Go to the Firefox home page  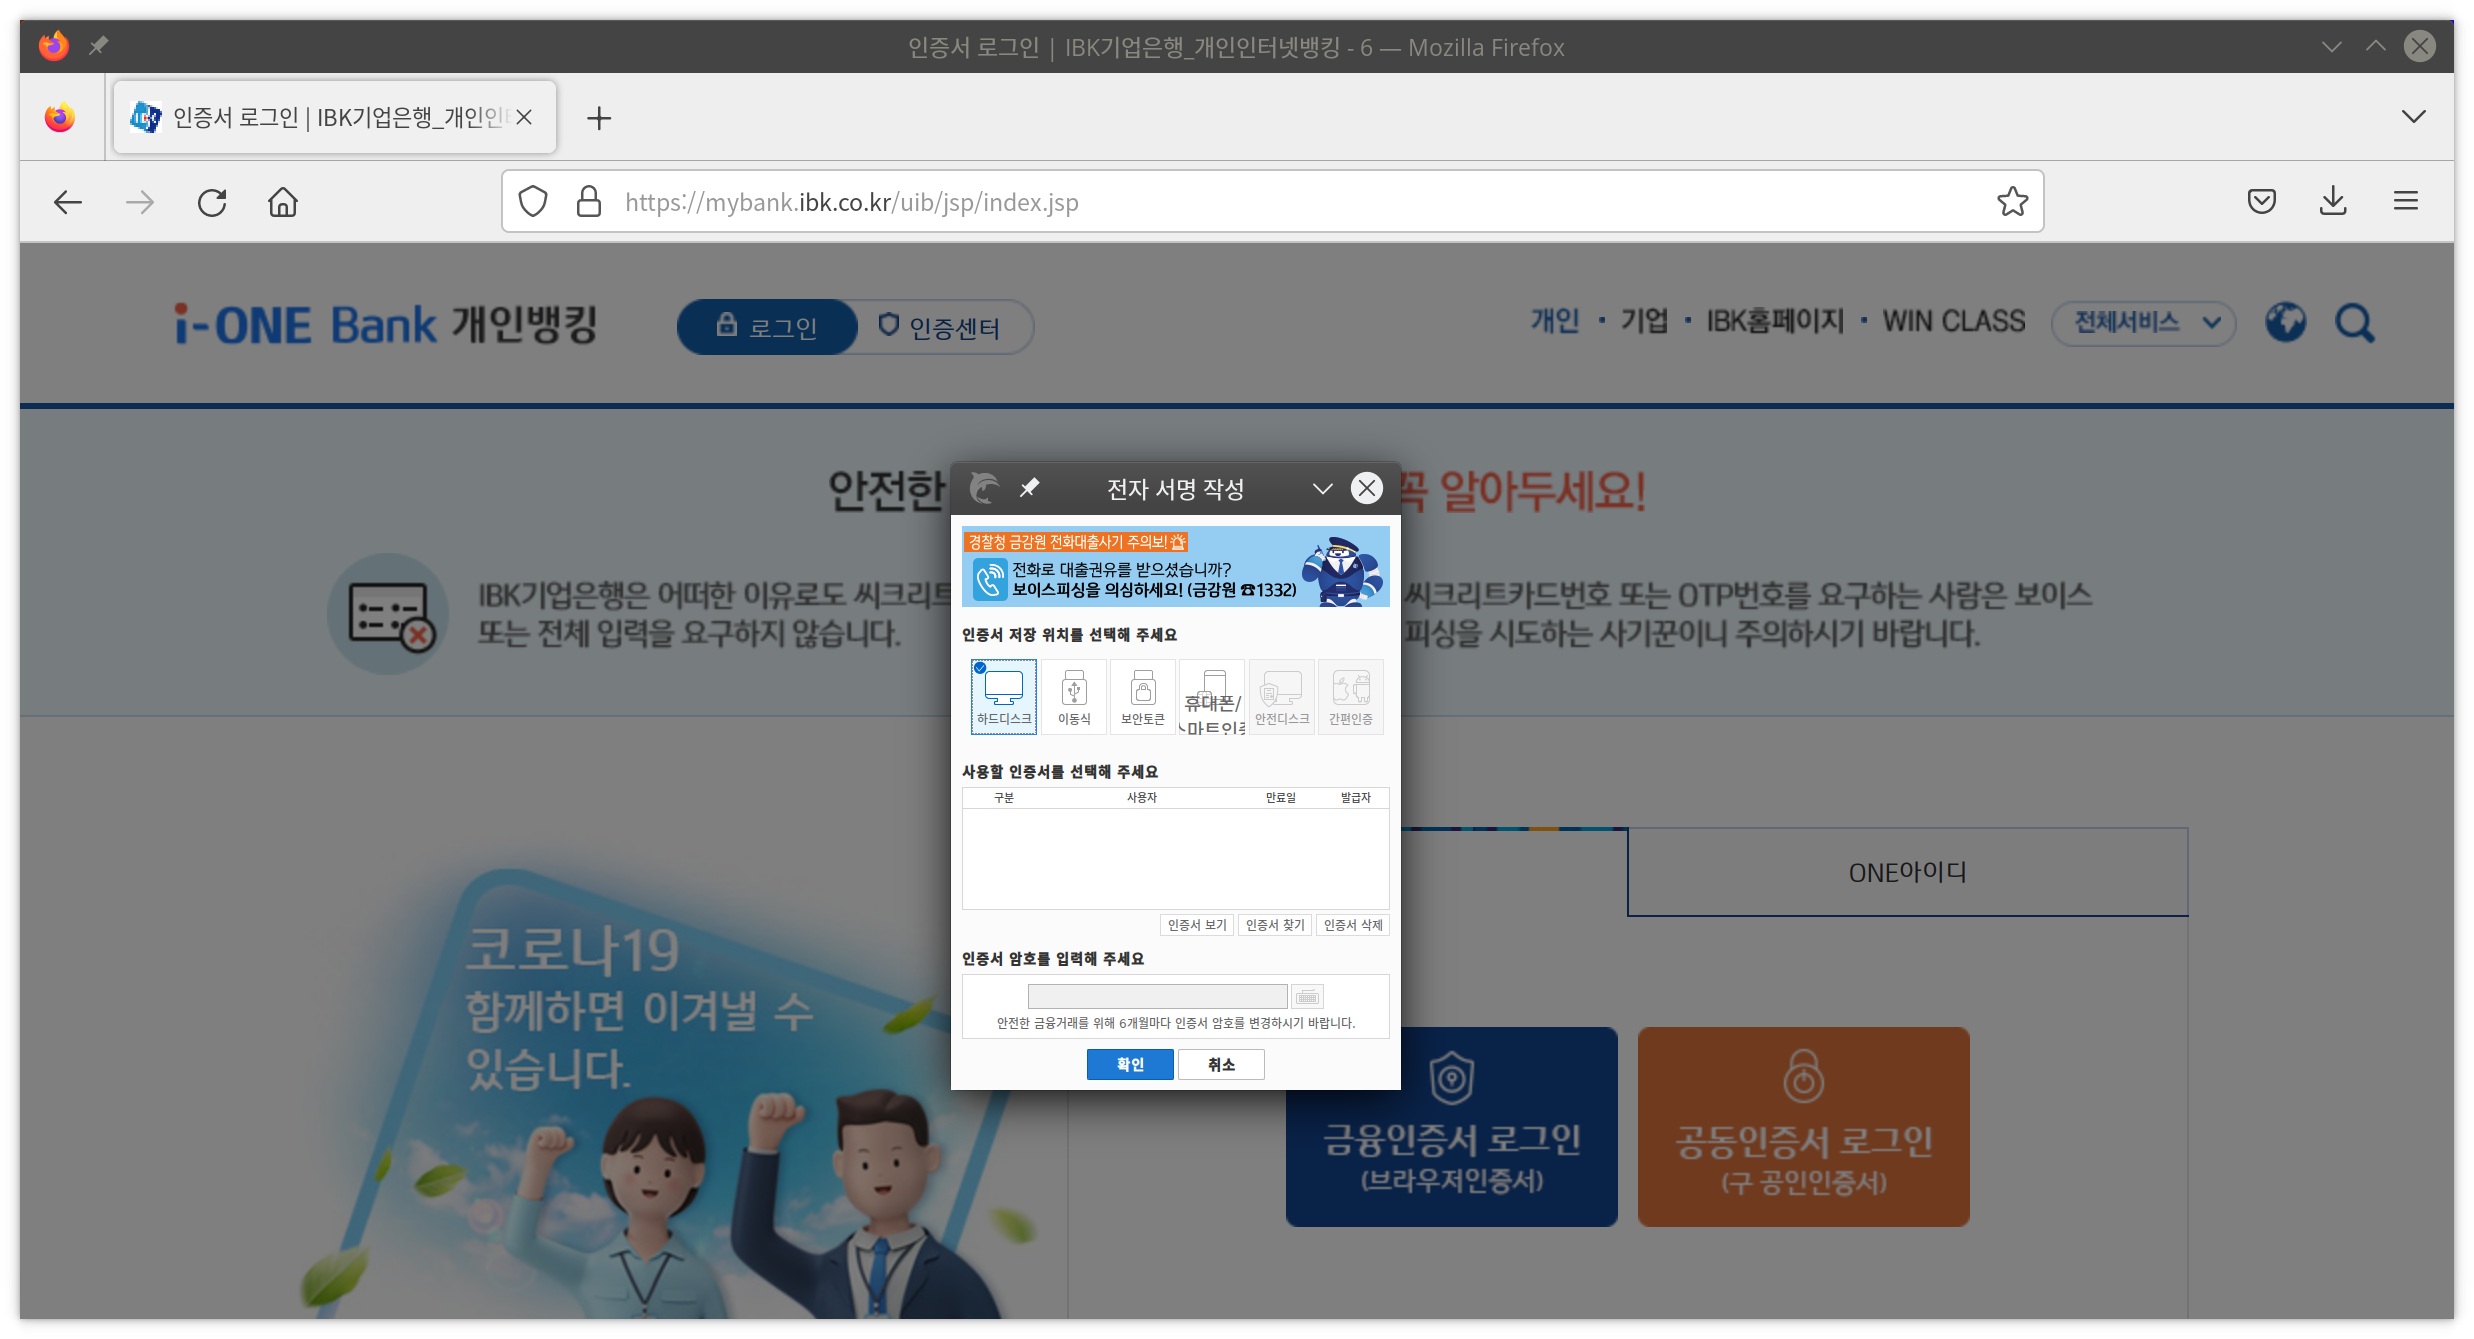283,202
